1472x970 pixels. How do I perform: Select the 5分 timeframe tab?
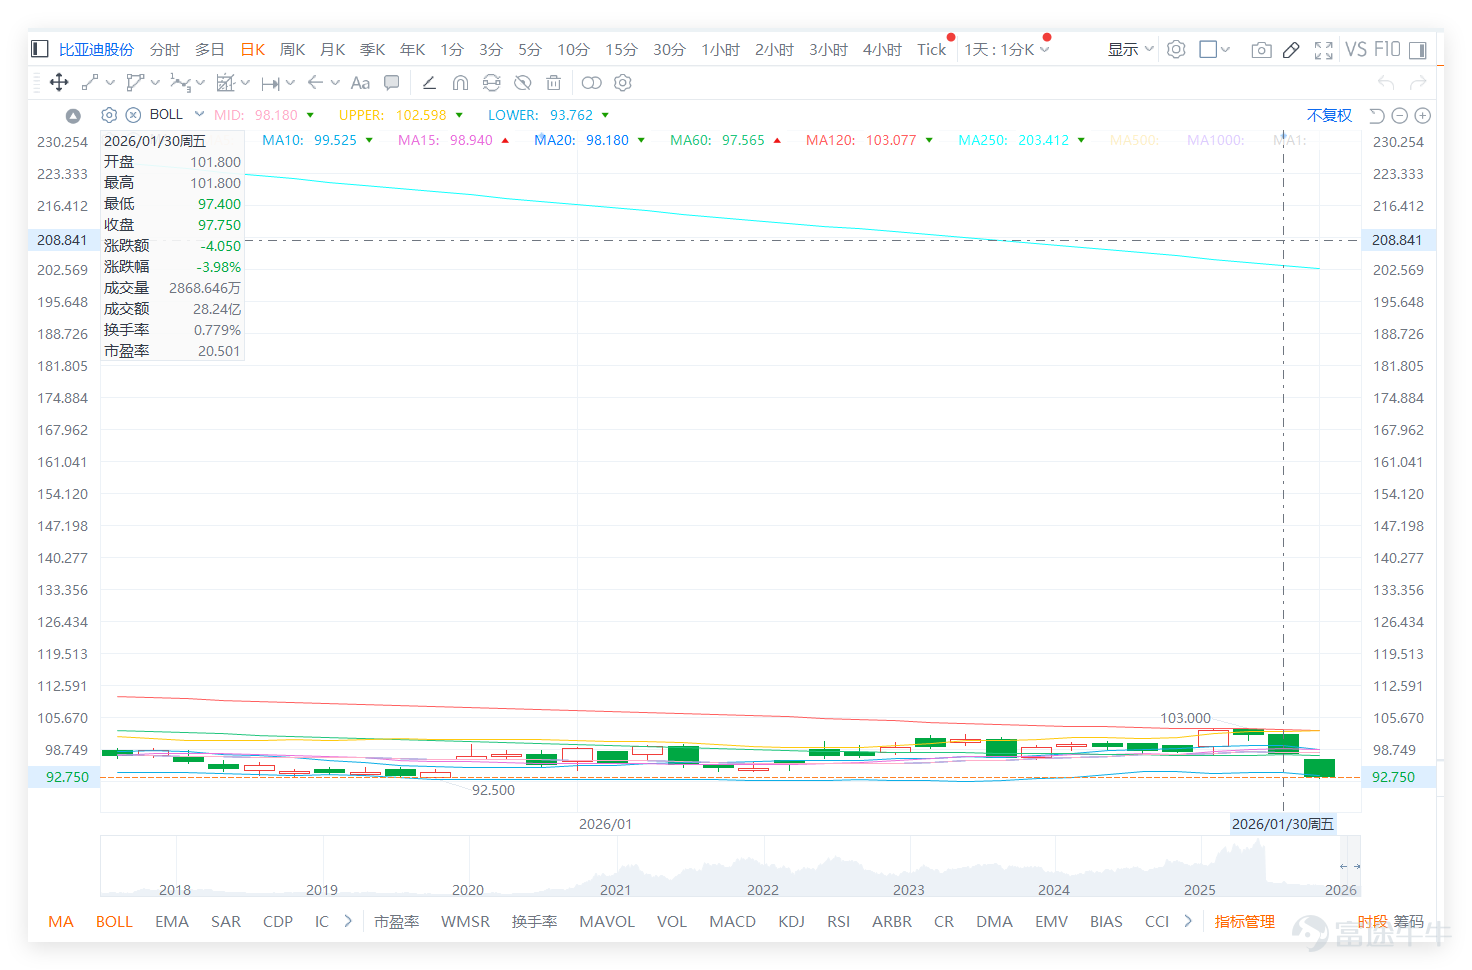point(530,49)
